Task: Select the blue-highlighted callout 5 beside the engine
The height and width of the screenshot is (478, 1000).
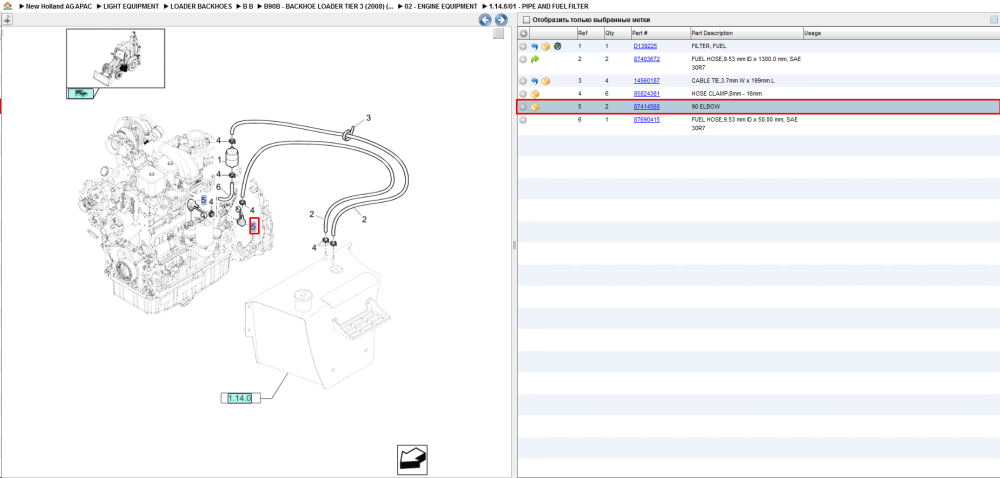Action: tap(203, 200)
